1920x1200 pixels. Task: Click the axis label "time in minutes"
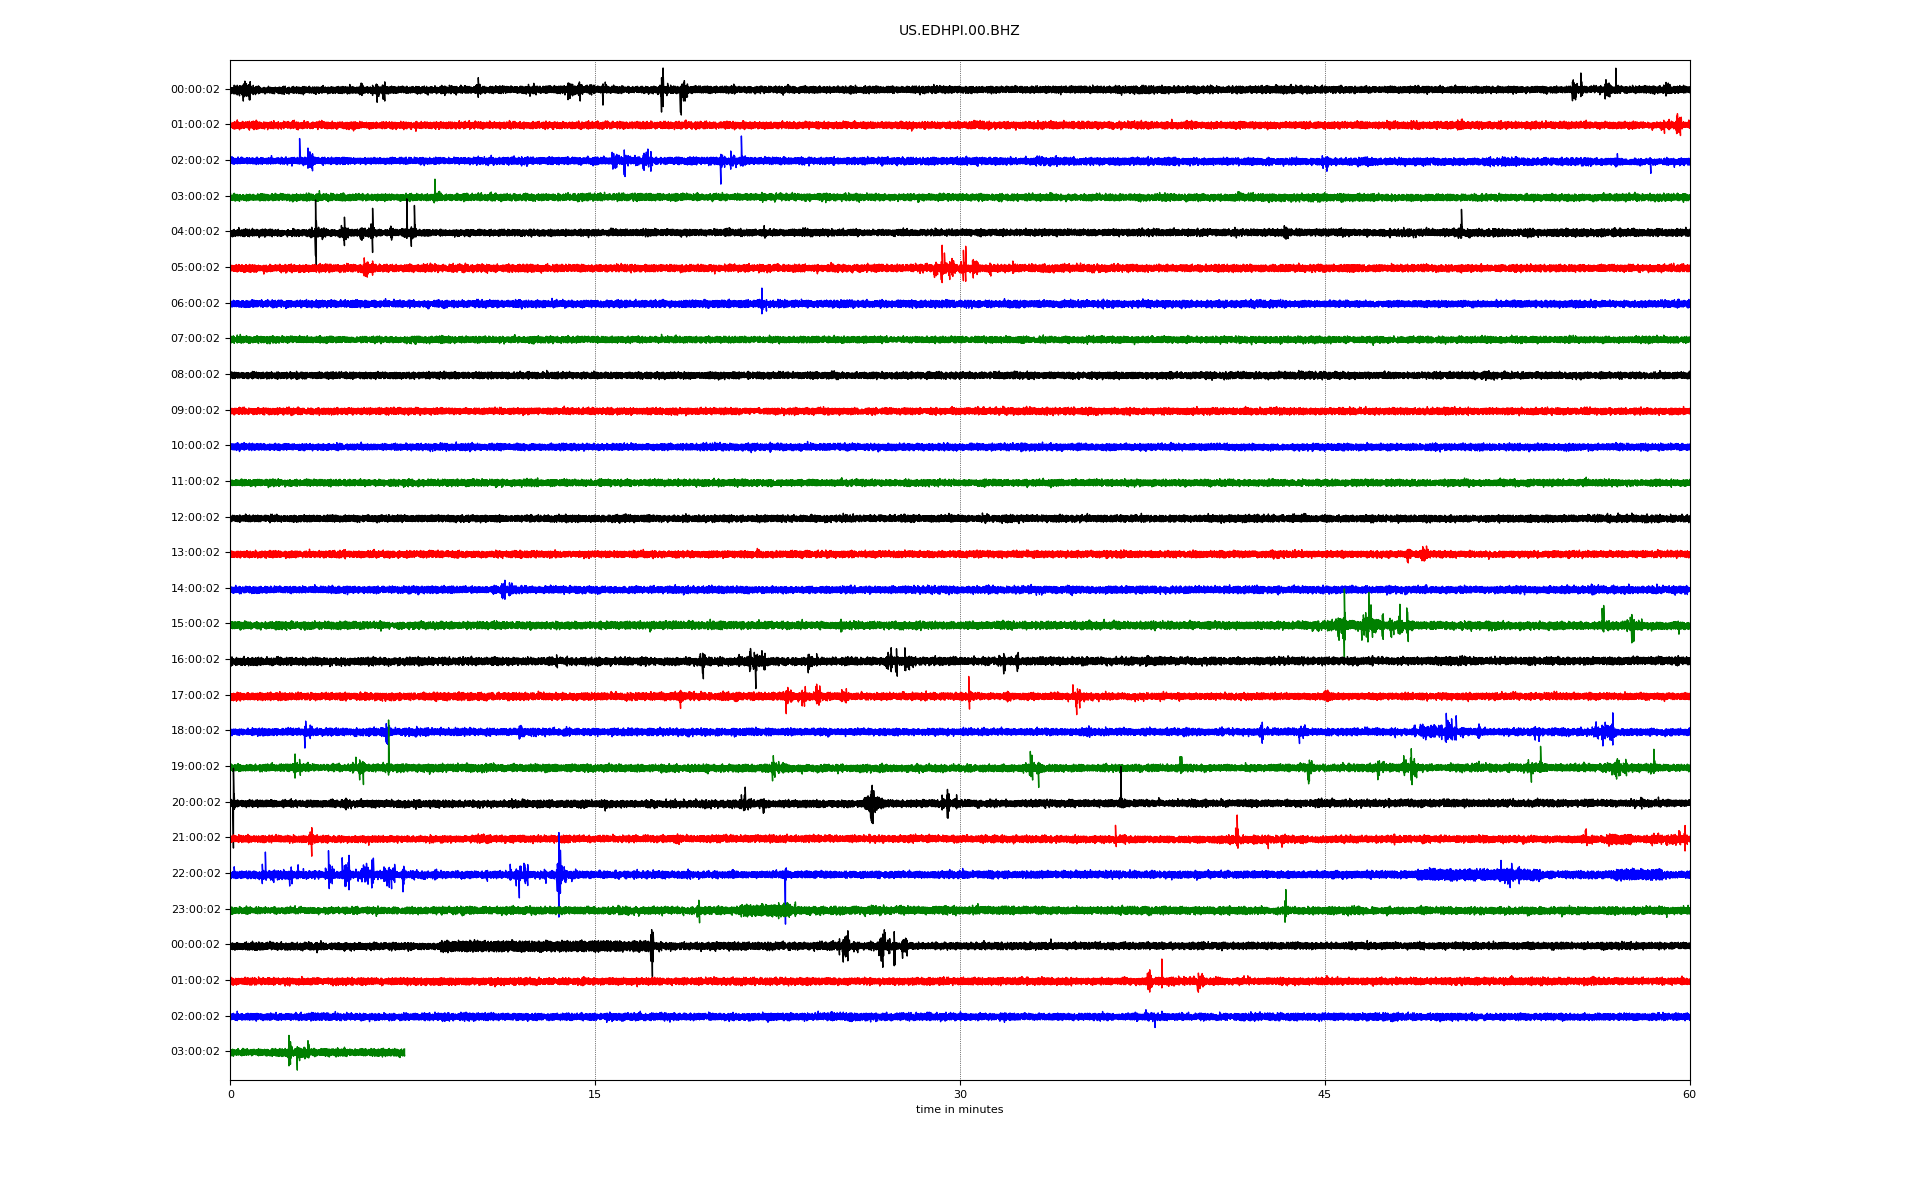coord(959,1110)
